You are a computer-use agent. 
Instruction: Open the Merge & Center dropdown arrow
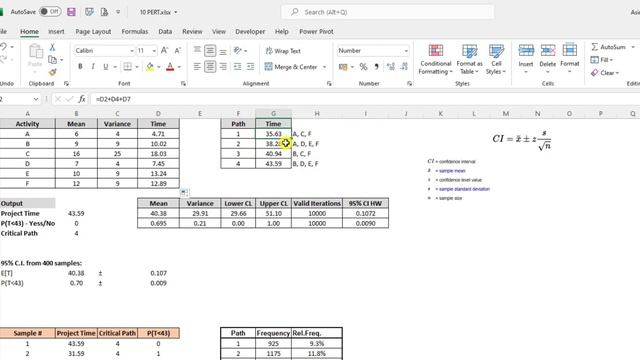324,67
